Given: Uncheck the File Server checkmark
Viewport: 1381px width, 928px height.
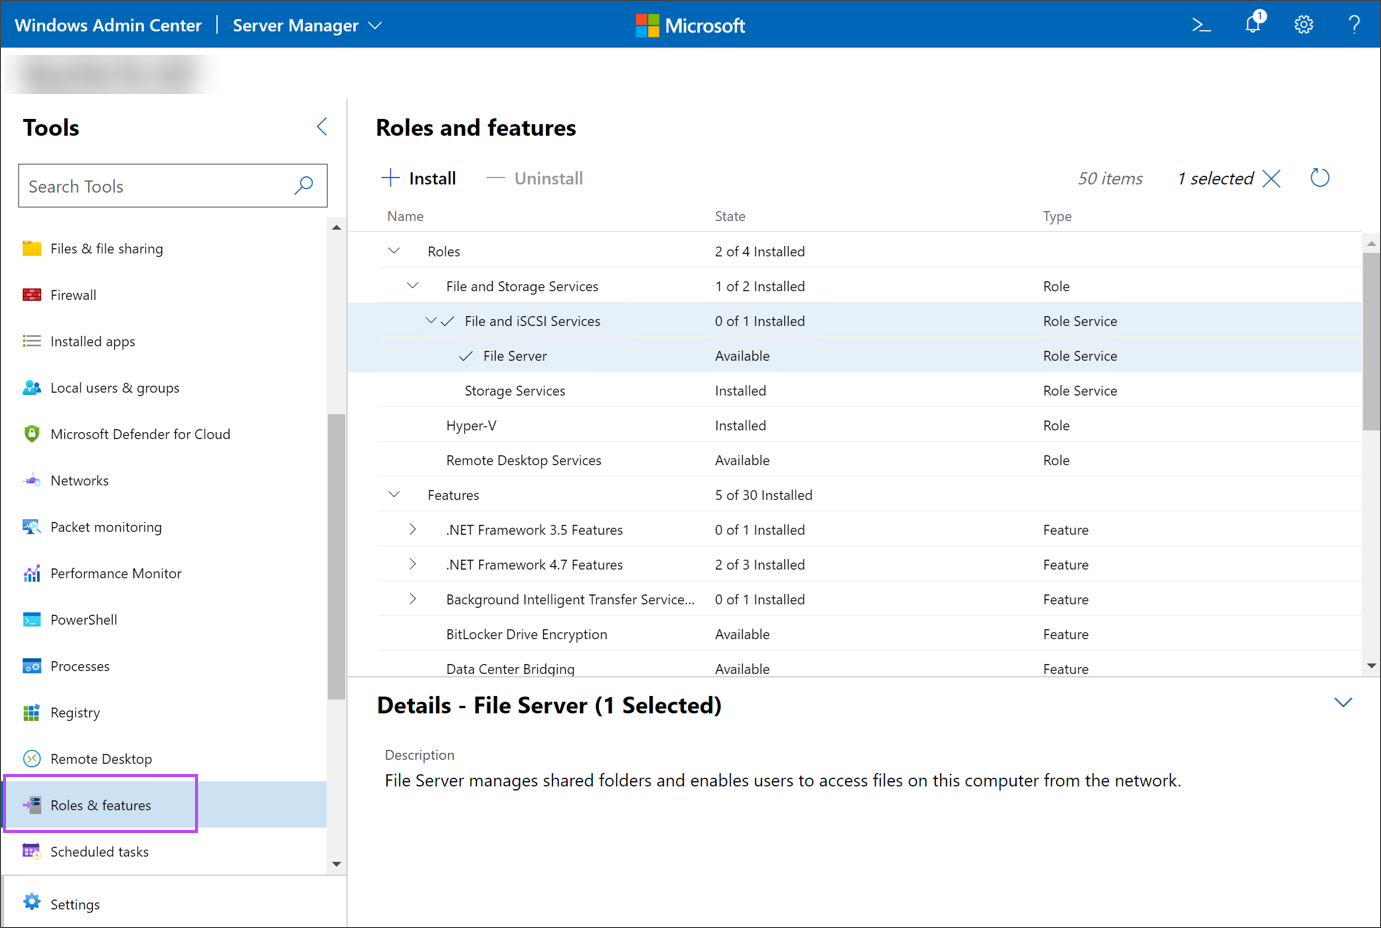Looking at the screenshot, I should click(x=466, y=356).
